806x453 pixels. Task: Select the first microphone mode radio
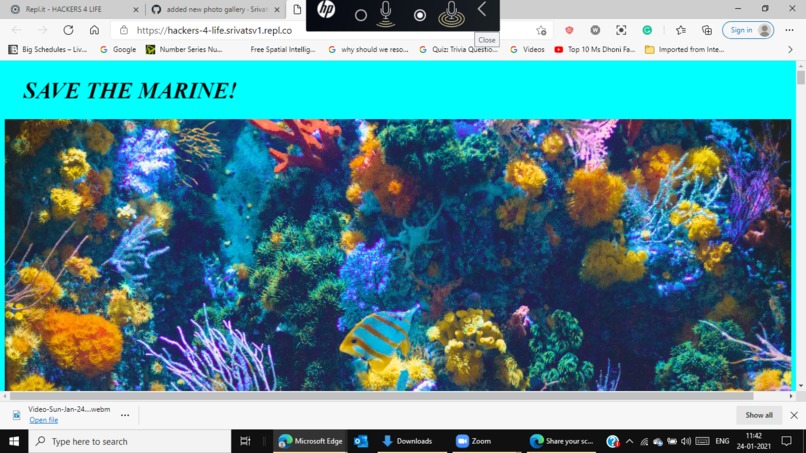(361, 15)
